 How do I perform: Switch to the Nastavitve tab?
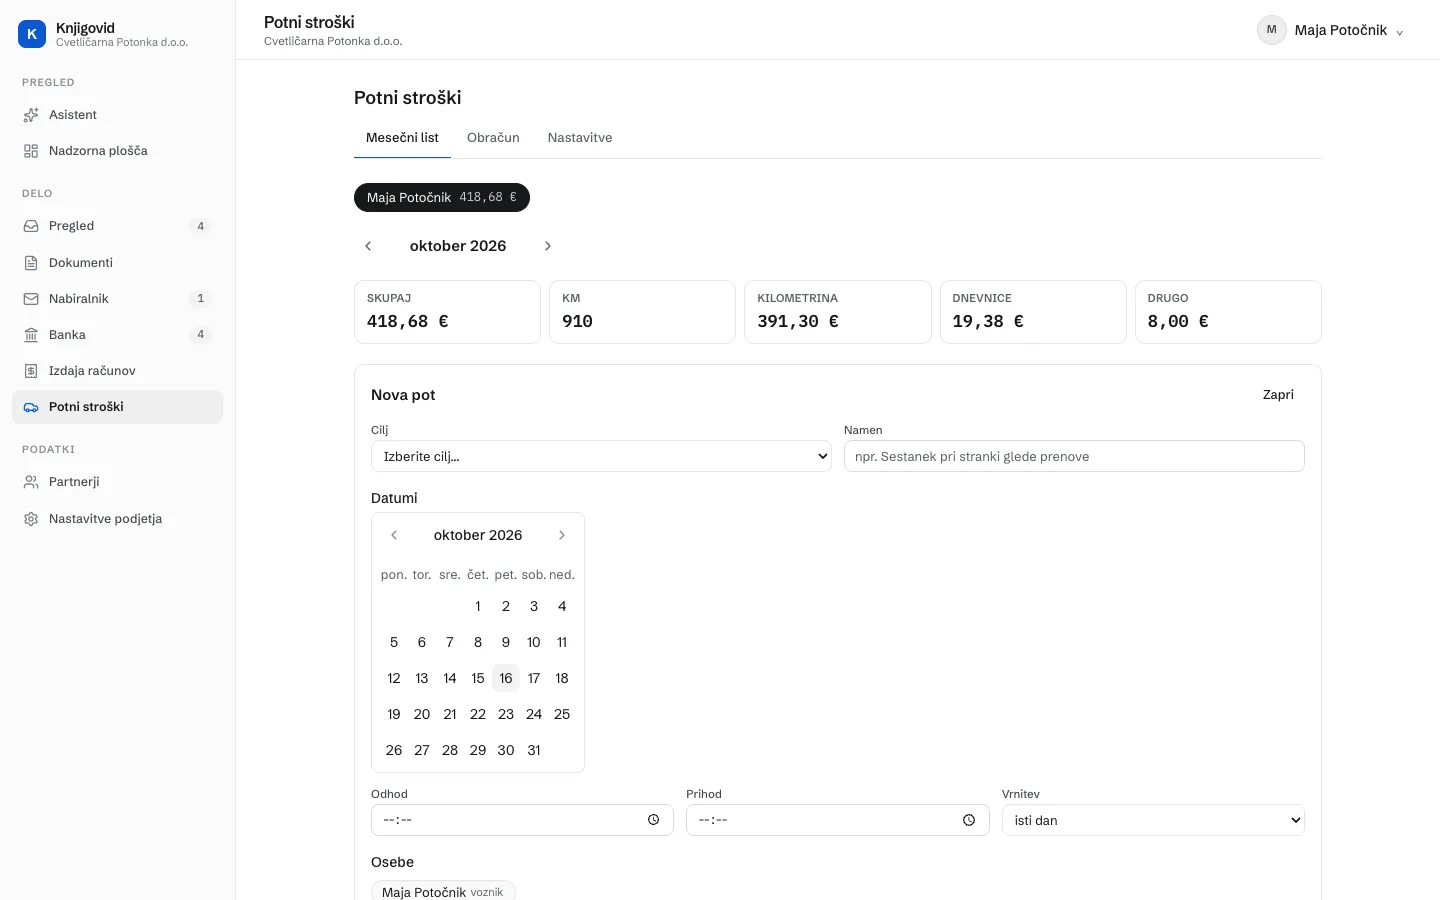580,138
